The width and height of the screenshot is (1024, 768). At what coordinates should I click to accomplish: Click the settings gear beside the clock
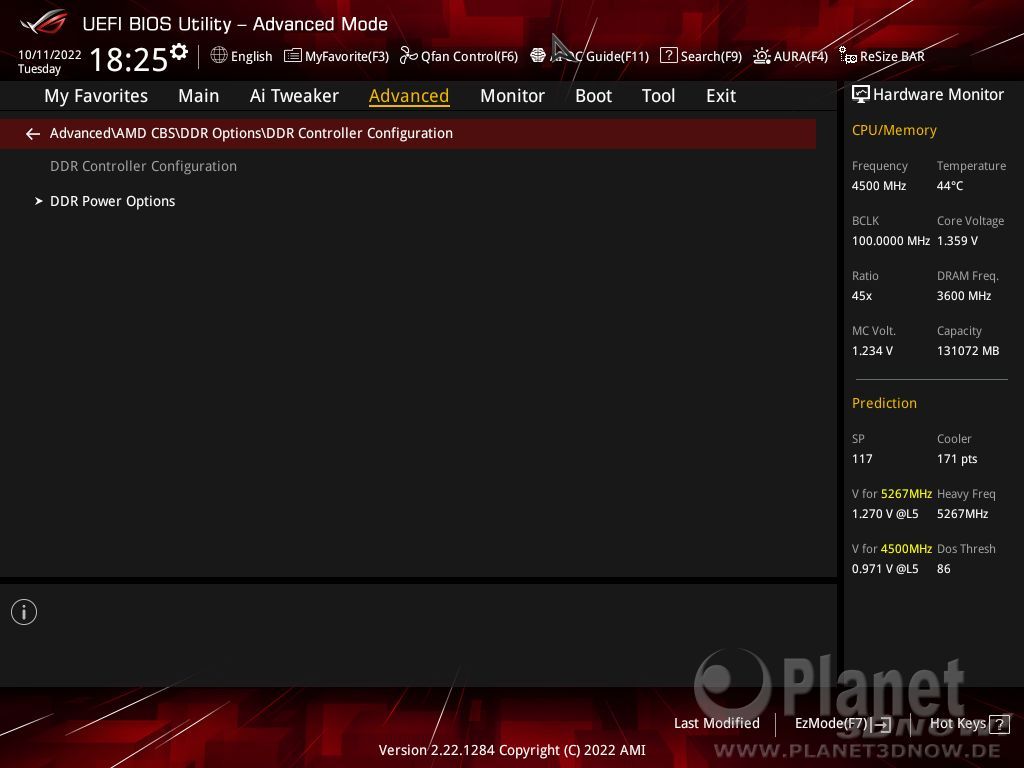(x=179, y=52)
